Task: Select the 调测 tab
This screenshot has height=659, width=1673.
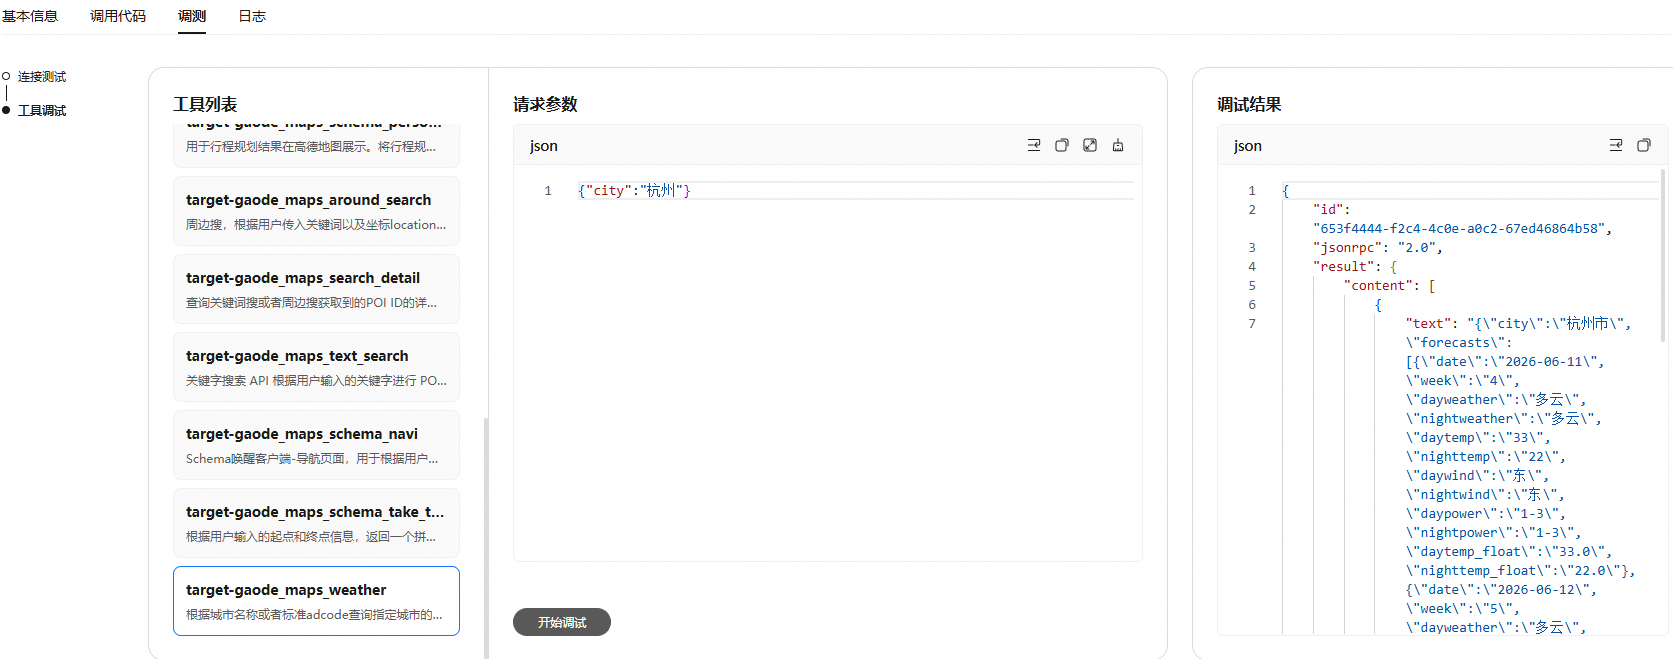Action: point(192,16)
